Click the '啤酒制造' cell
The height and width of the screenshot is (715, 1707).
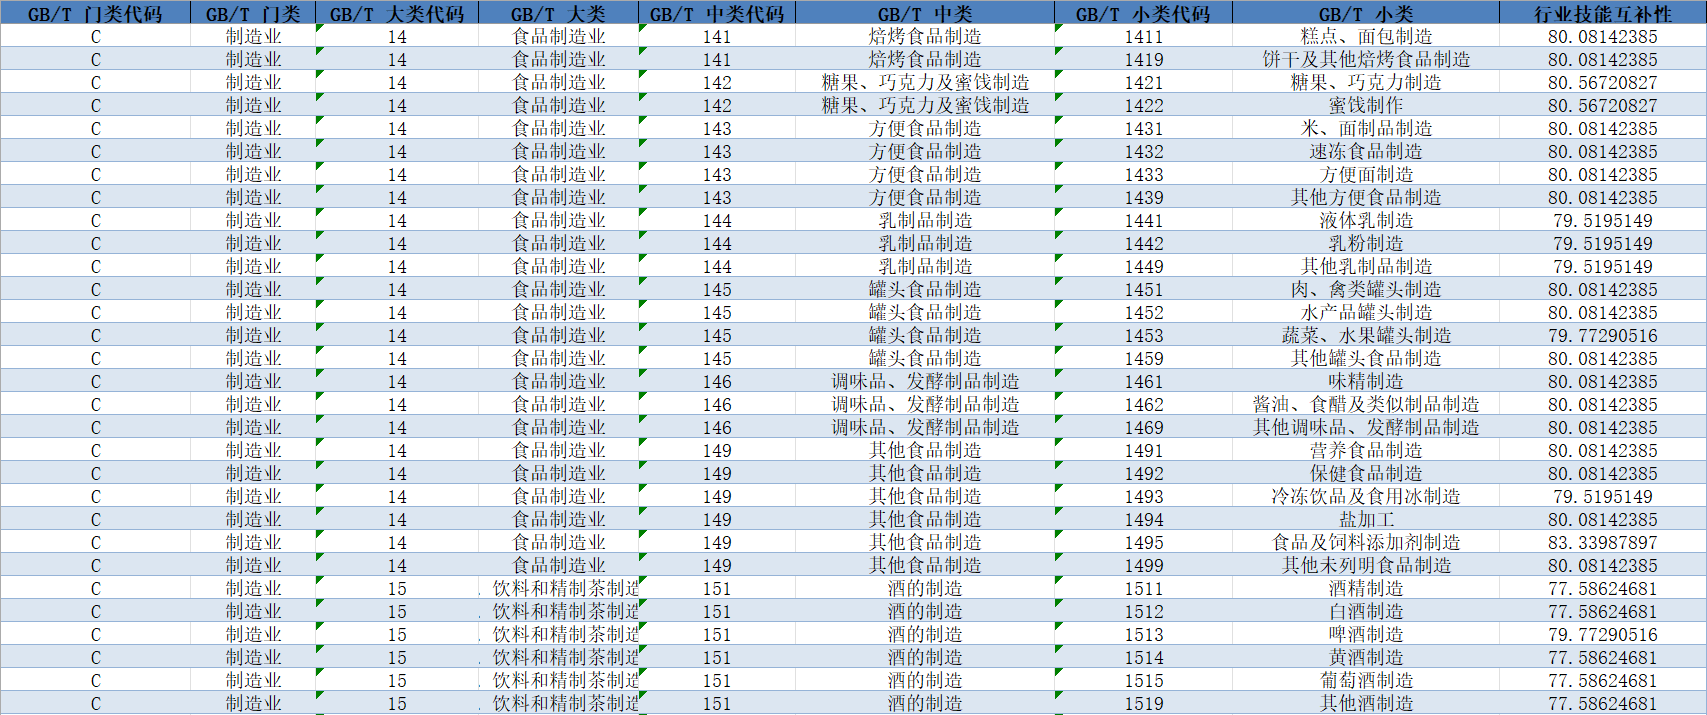[x=1366, y=635]
